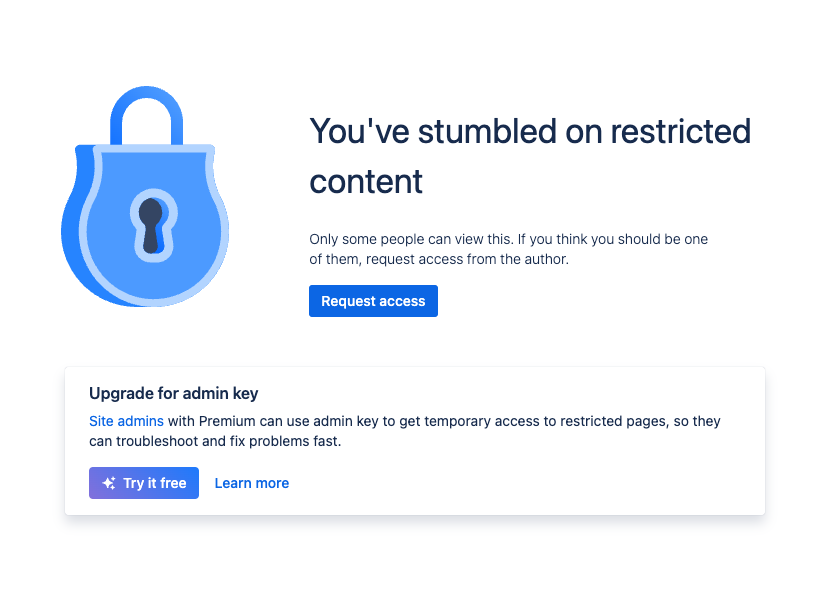Click the word "content" in the heading
This screenshot has height=600, width=829.
tap(366, 182)
